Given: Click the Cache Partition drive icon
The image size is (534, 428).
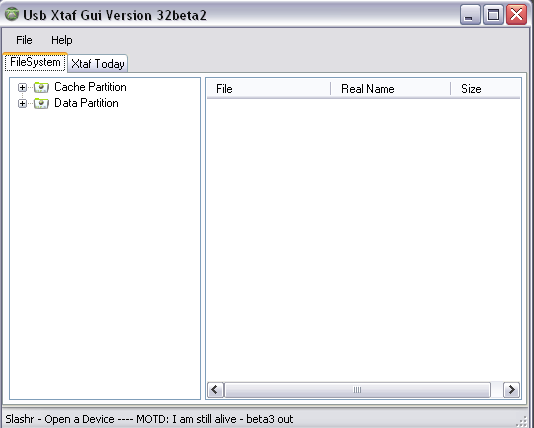Looking at the screenshot, I should [41, 88].
